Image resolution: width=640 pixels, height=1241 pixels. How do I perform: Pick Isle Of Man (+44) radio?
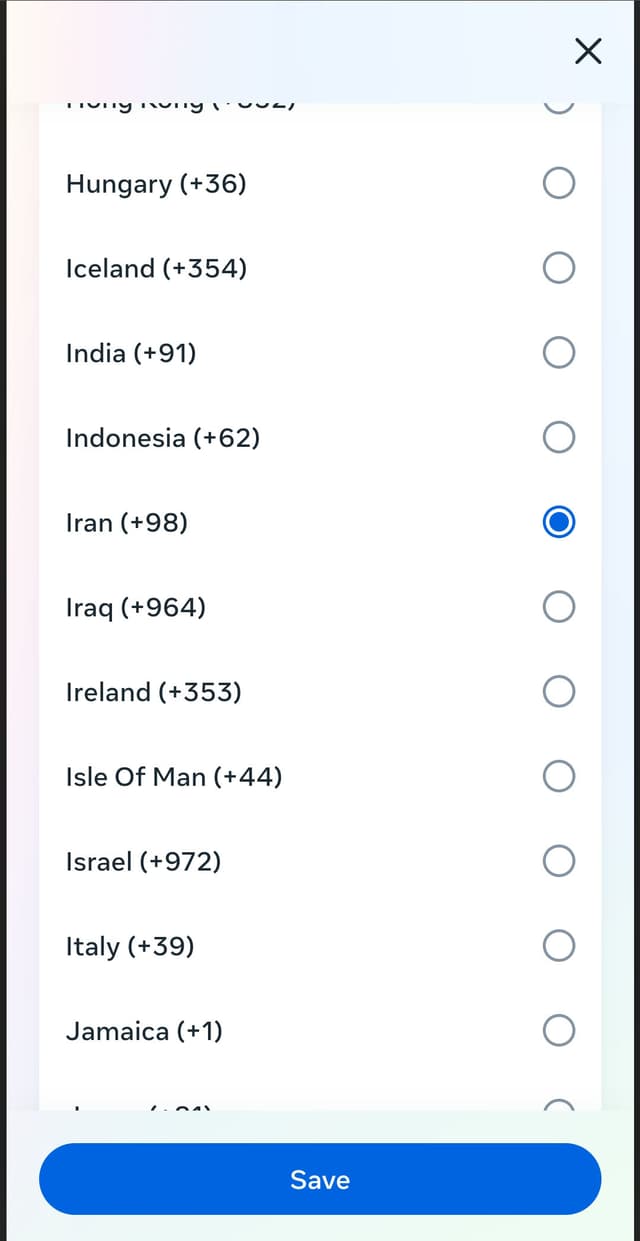pos(559,776)
